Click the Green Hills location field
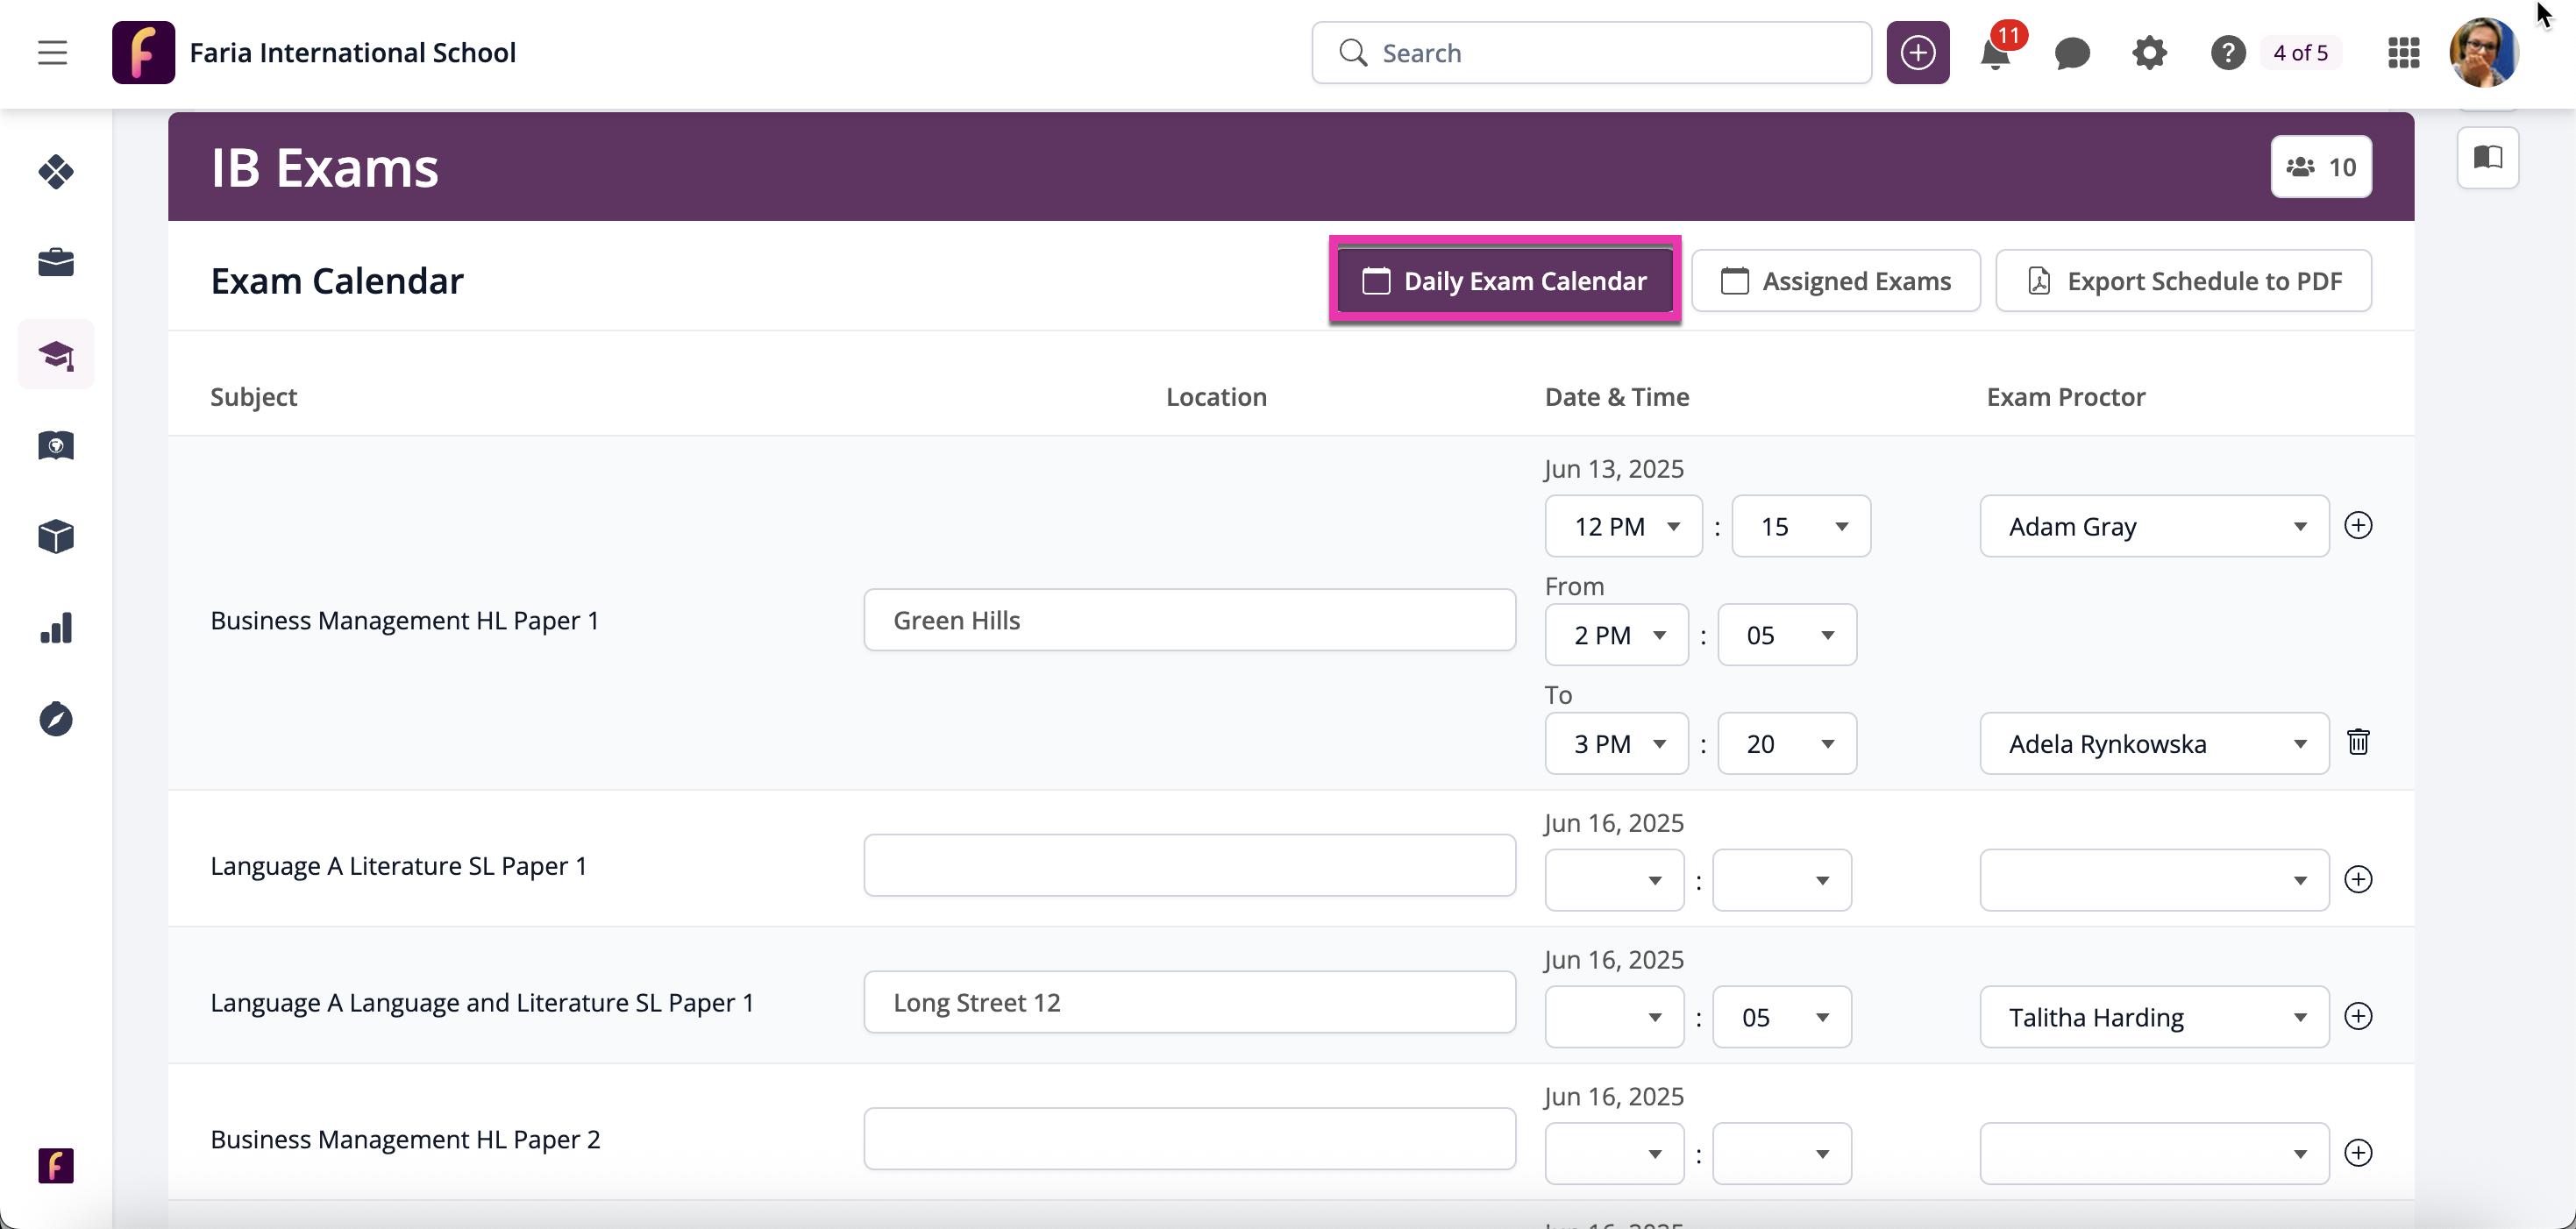 click(1189, 620)
